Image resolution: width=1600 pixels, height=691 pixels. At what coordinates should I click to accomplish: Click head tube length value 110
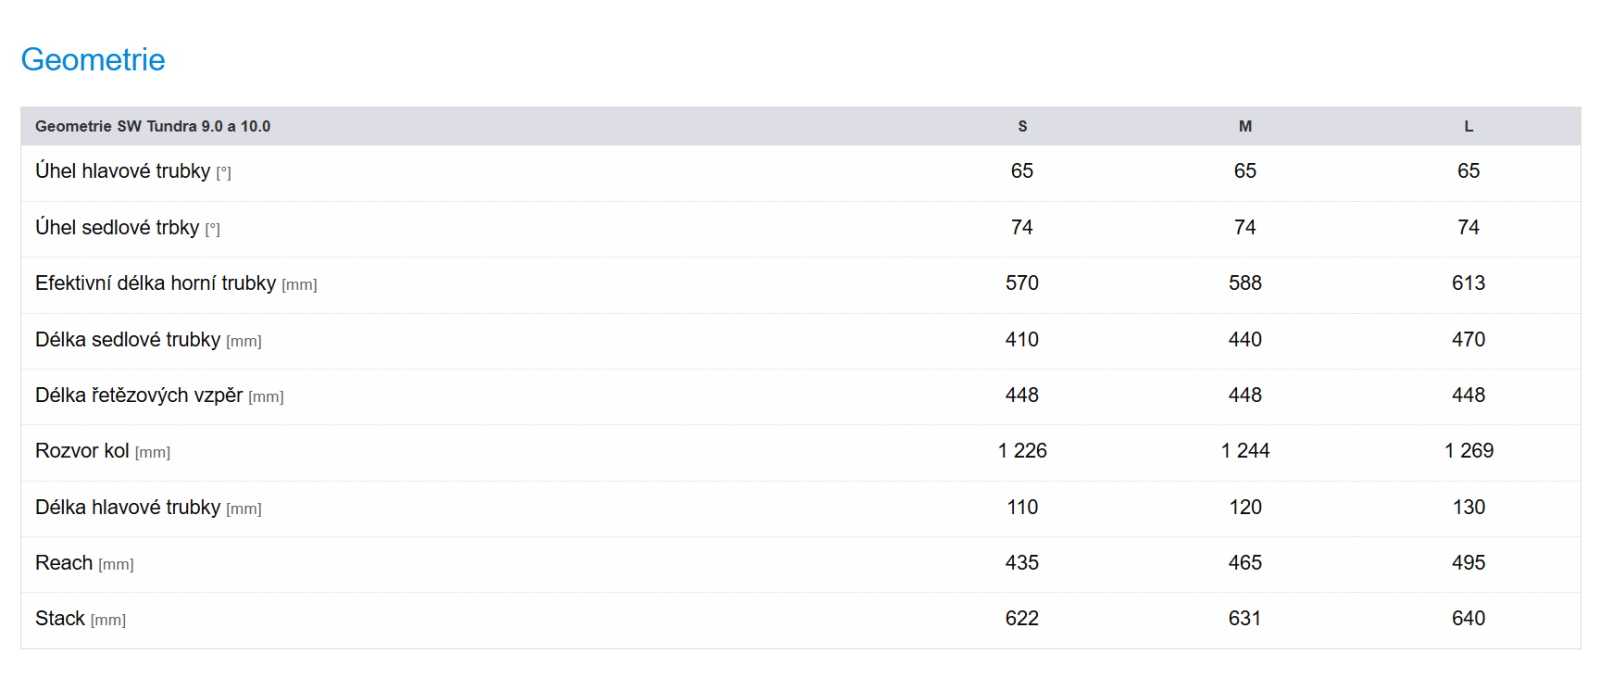(1022, 507)
